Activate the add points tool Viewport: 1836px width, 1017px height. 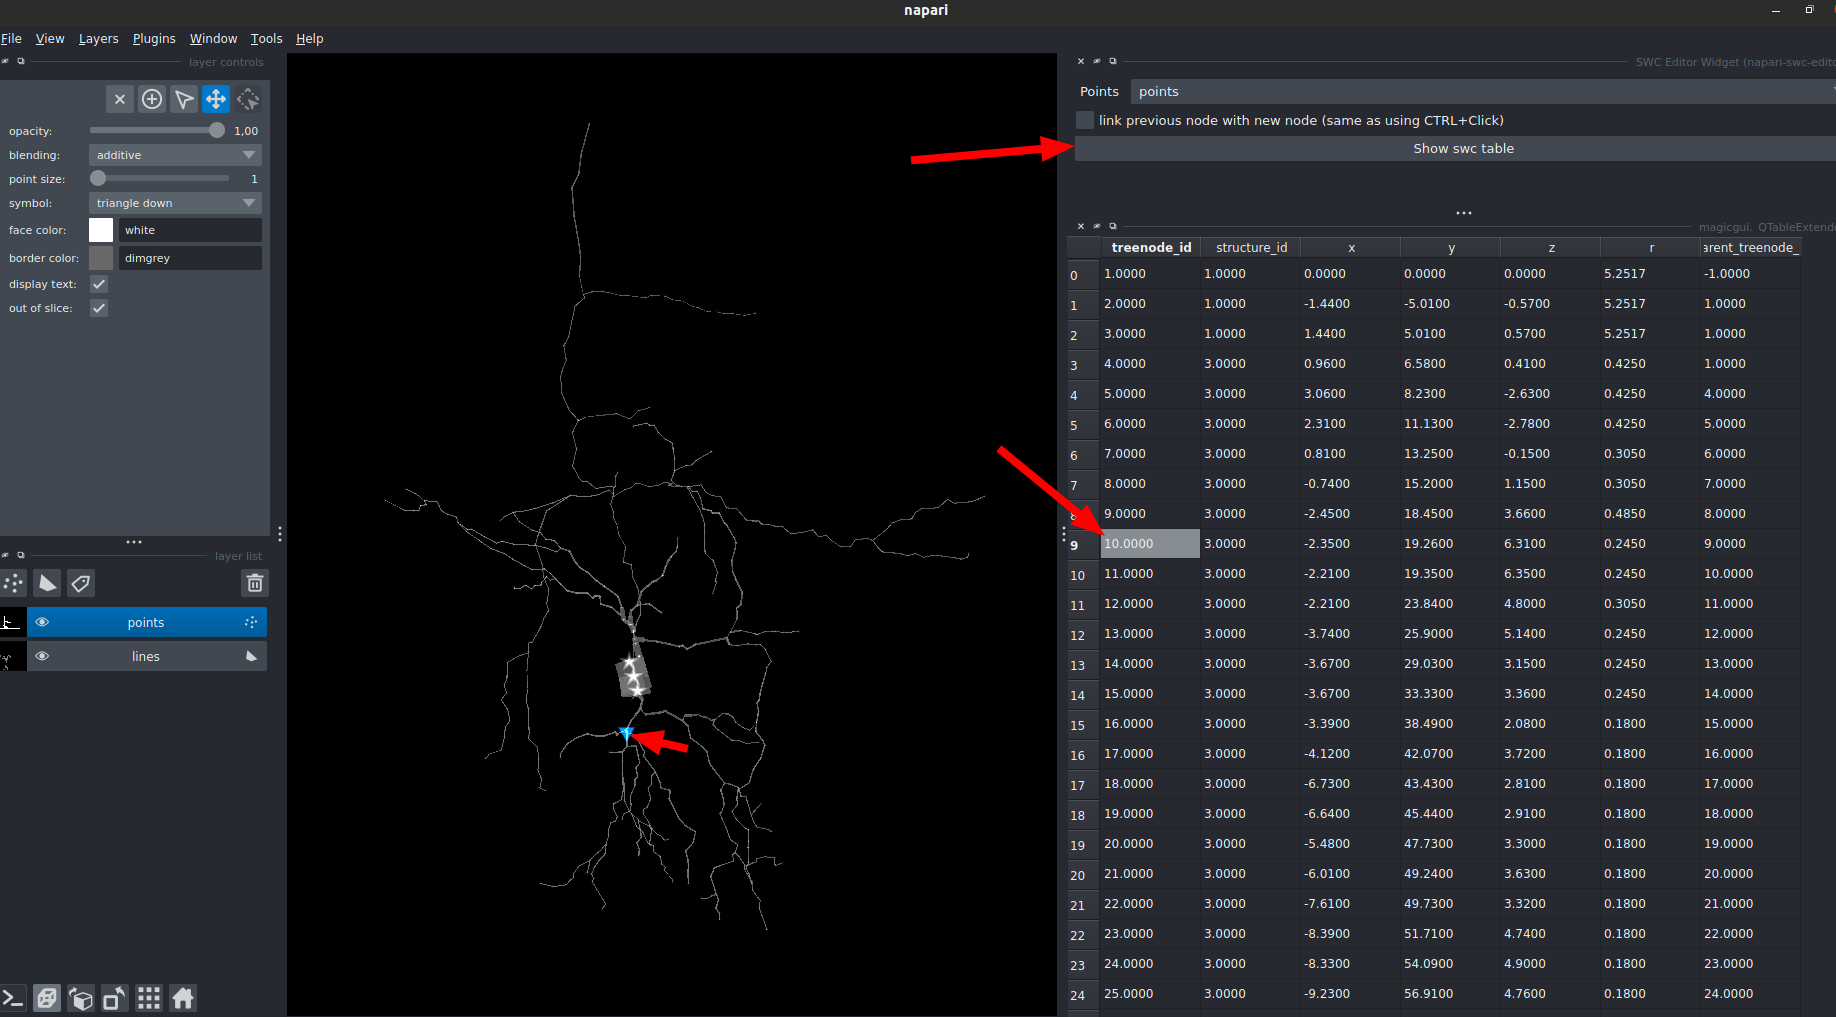click(152, 99)
